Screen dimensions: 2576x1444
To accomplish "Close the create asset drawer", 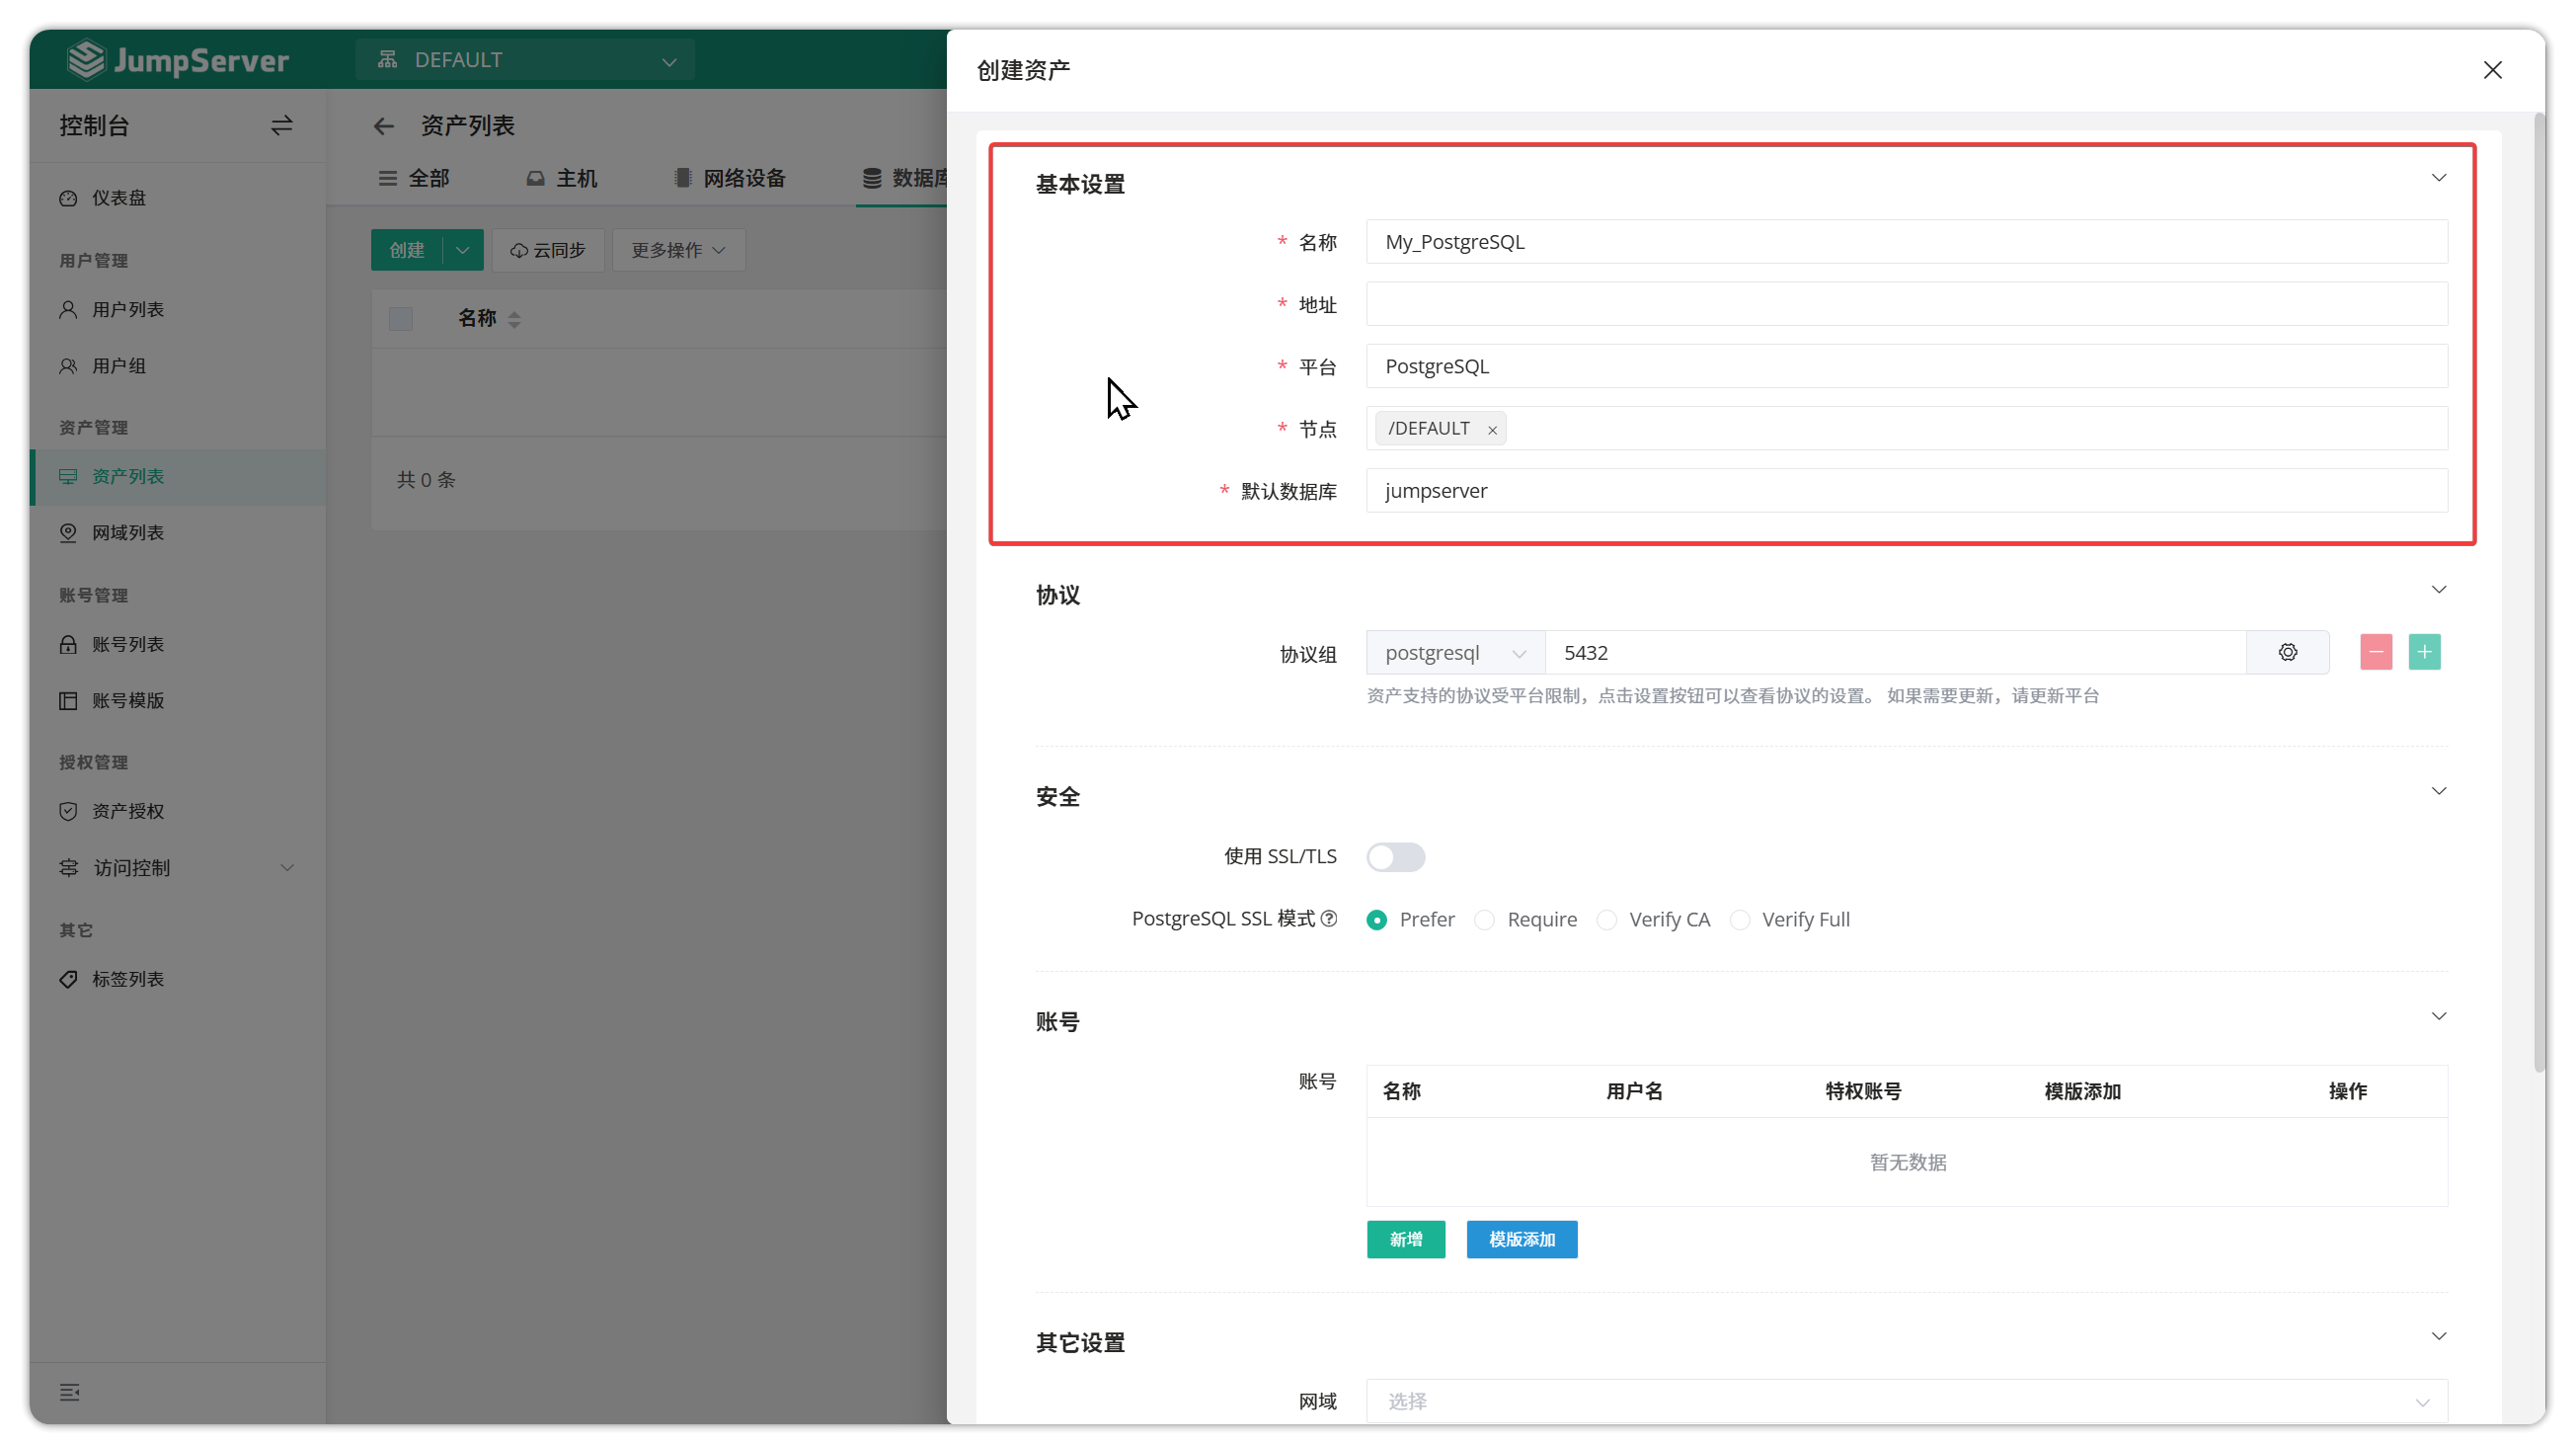I will coord(2492,70).
